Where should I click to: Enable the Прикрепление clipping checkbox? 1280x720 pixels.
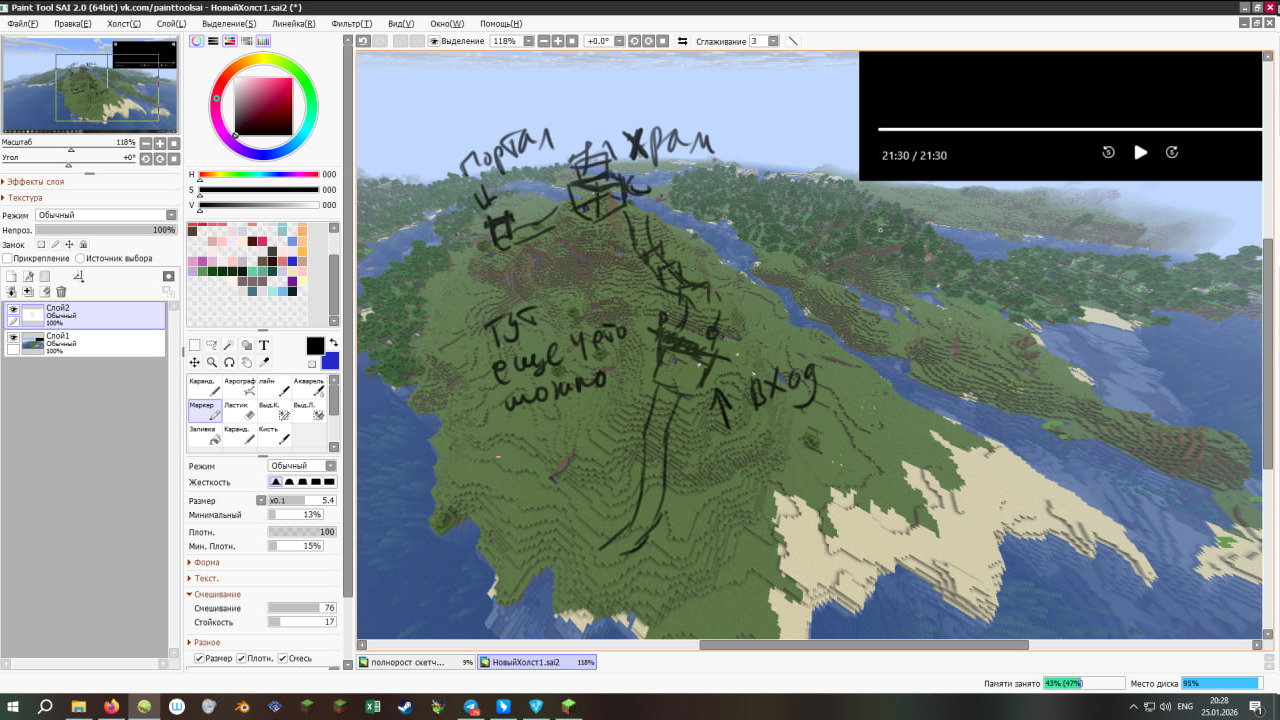8,258
